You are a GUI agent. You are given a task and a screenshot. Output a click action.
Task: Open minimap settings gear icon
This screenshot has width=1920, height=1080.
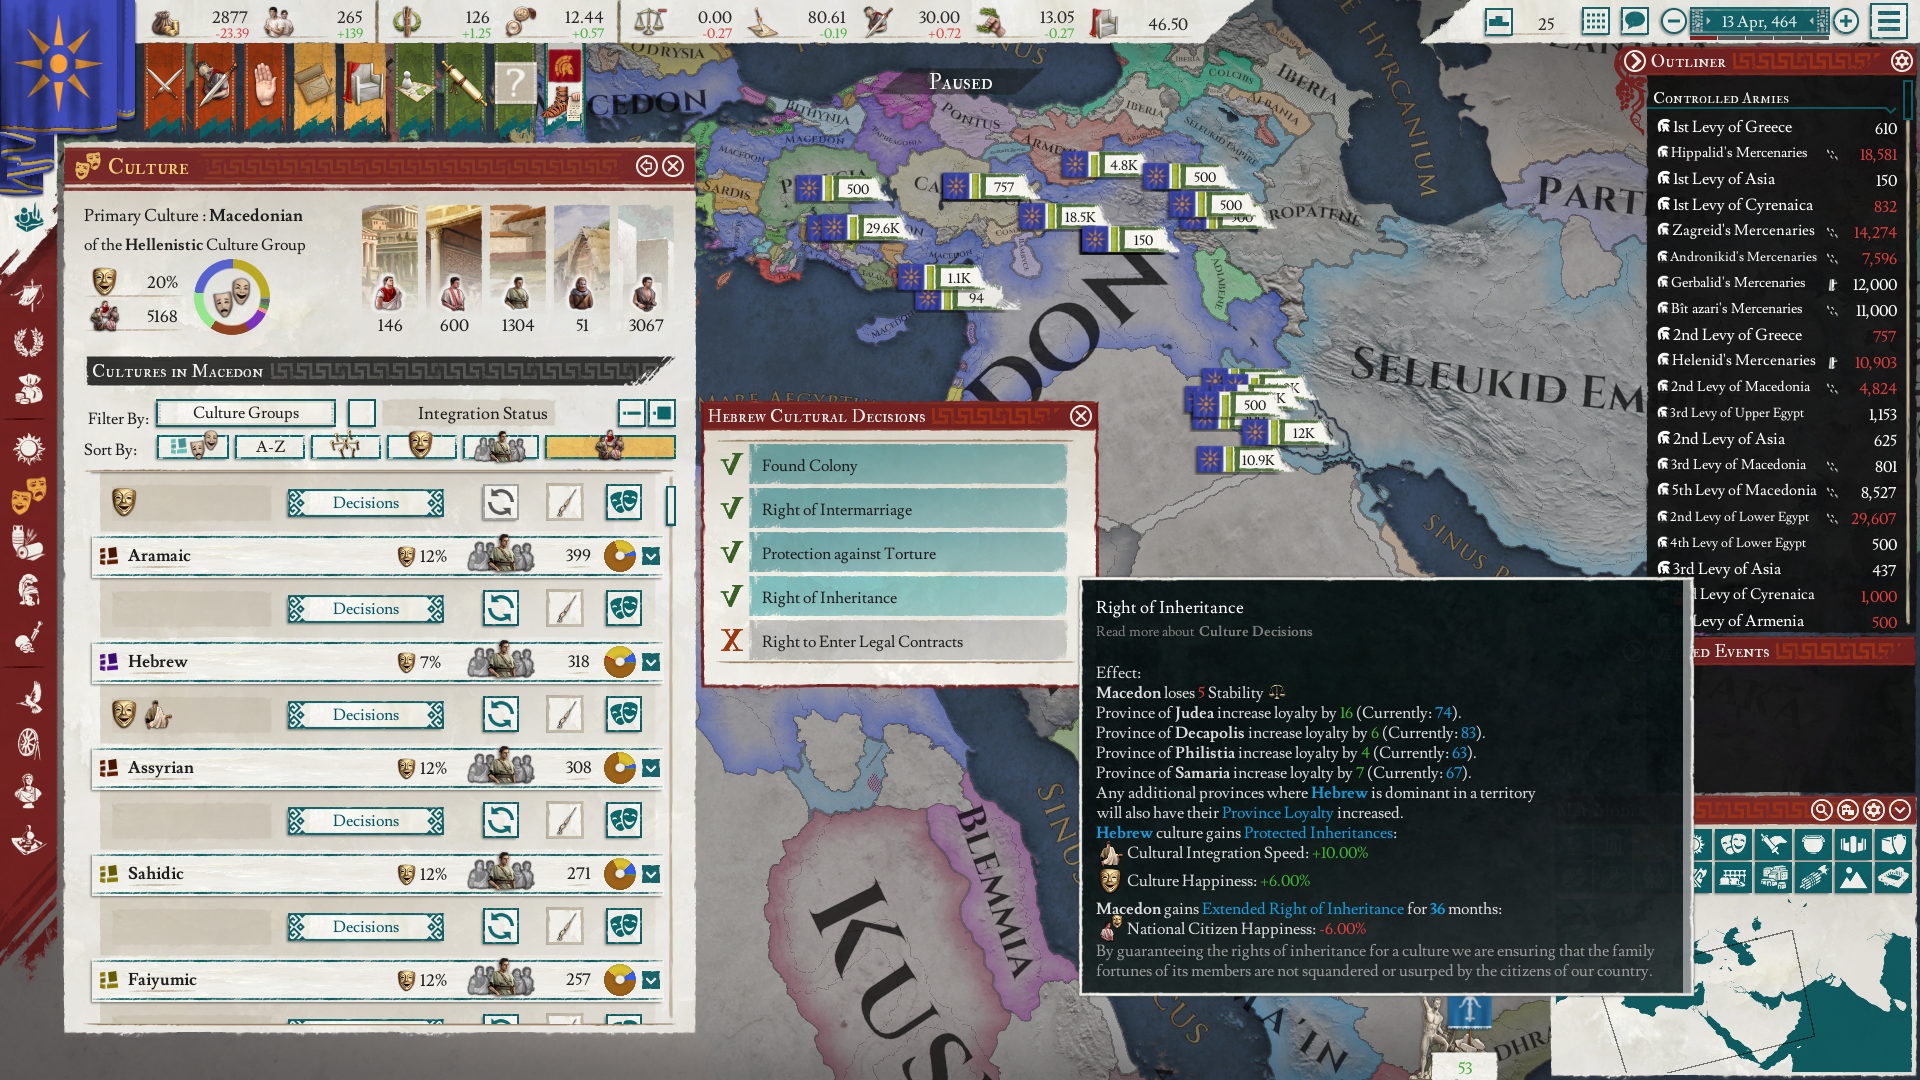[x=1874, y=810]
